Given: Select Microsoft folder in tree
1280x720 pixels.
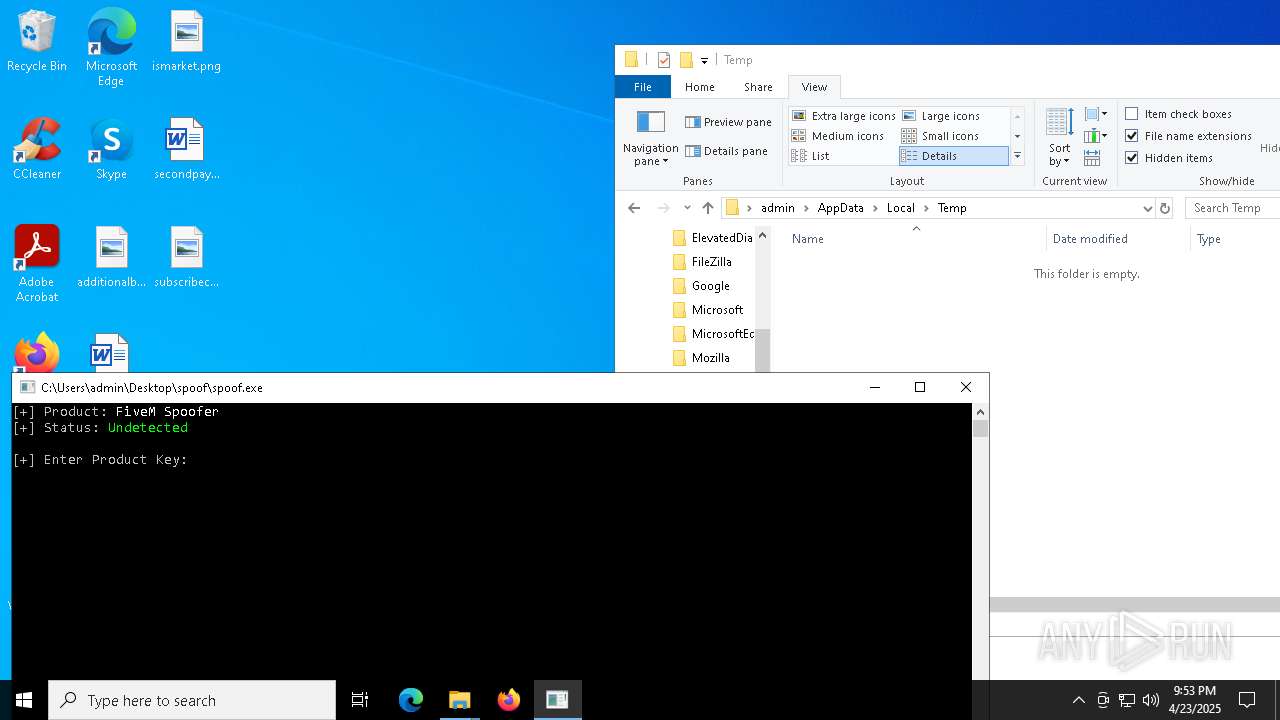Looking at the screenshot, I should (708, 310).
